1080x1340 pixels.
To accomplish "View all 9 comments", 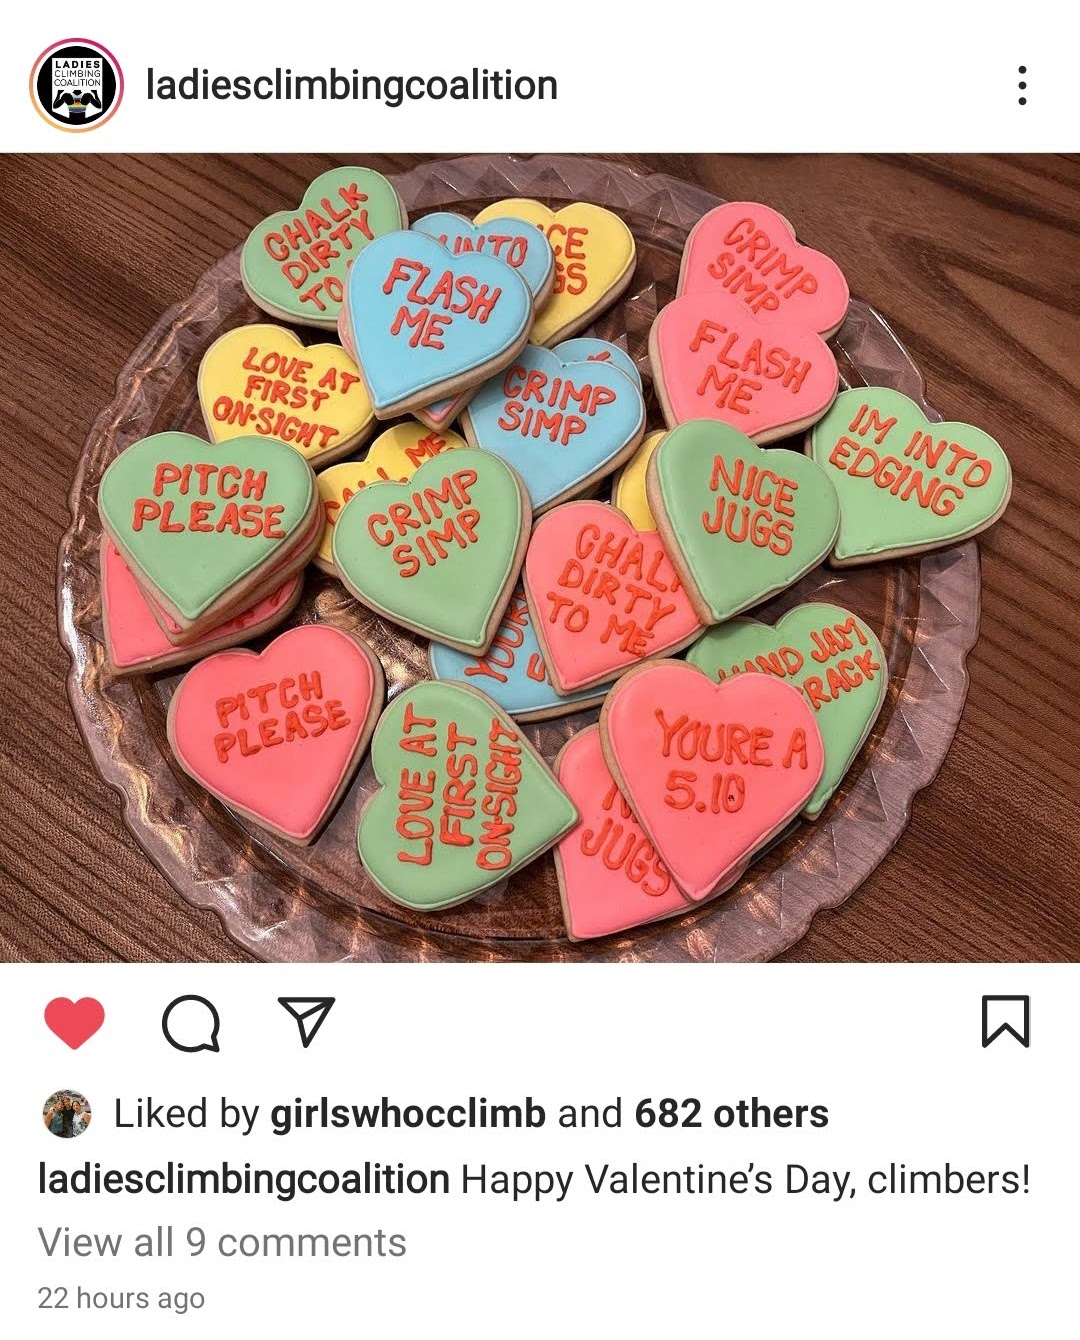I will click(222, 1243).
